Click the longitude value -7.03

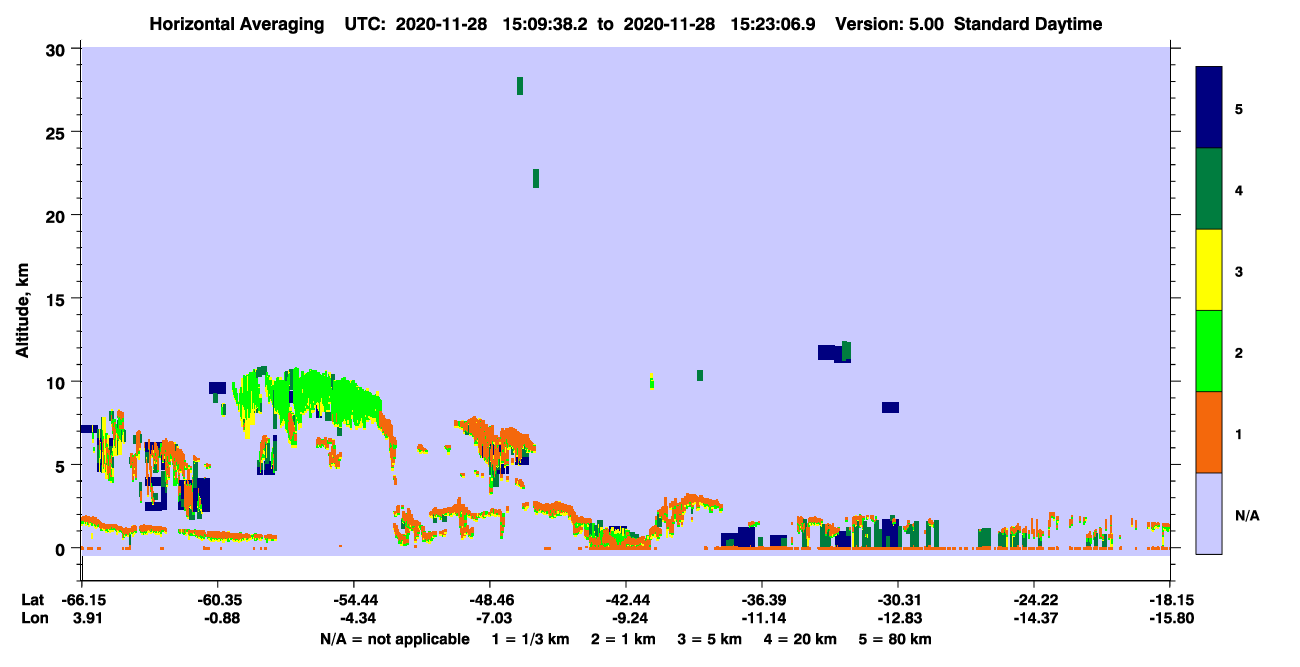(490, 618)
